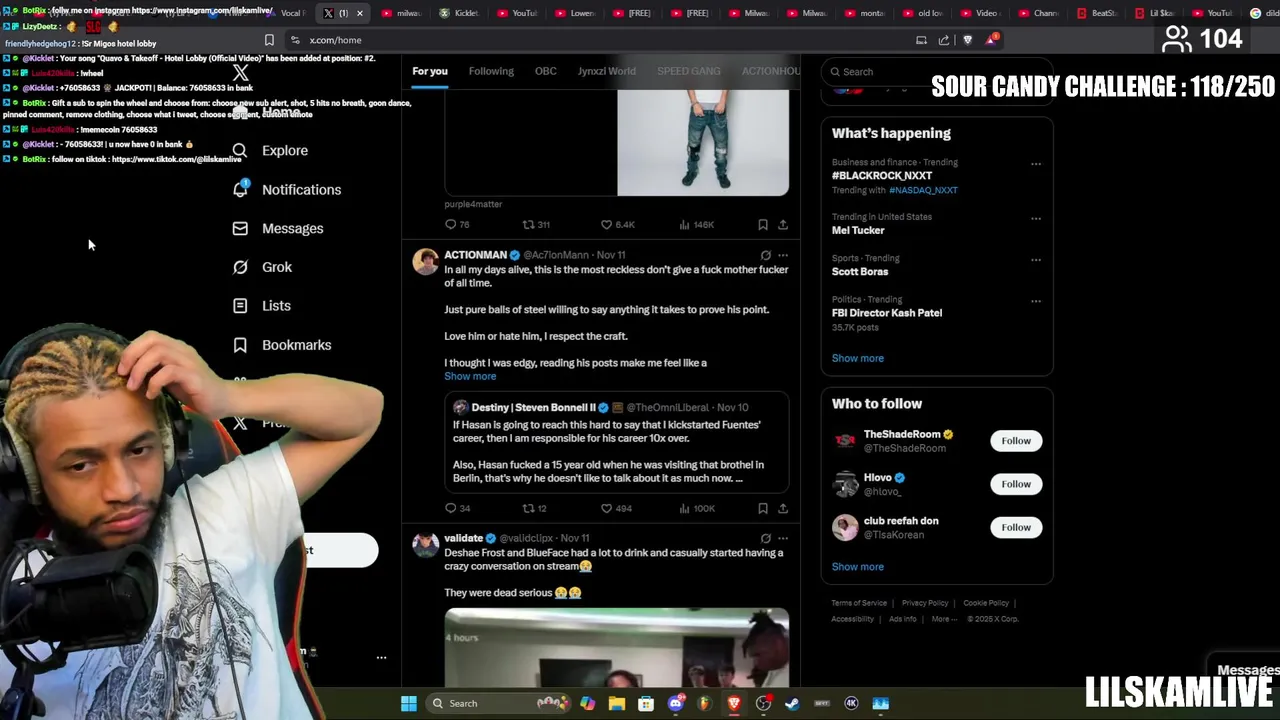
Task: Open options for FBI Director Kash Patel trend
Action: (1036, 301)
